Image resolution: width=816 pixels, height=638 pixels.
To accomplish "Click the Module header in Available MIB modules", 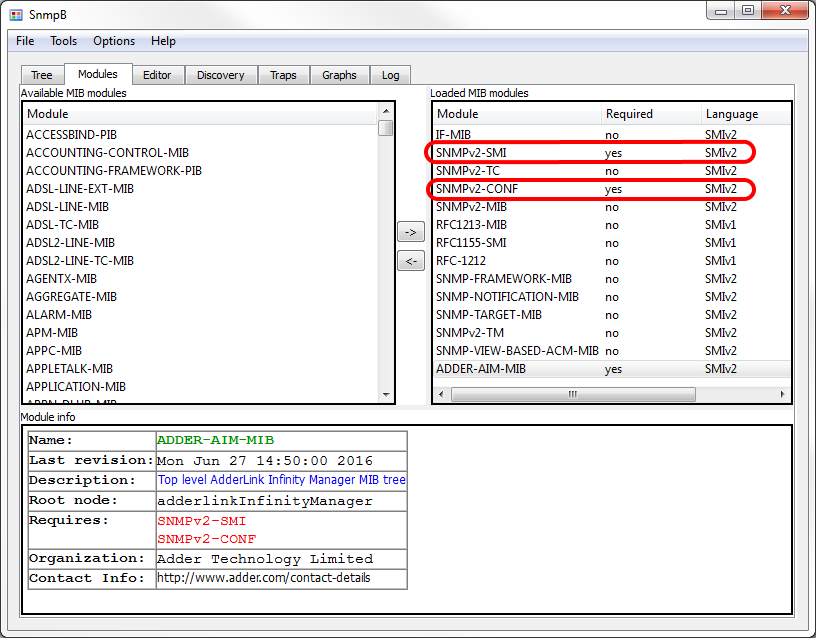I will tap(200, 114).
